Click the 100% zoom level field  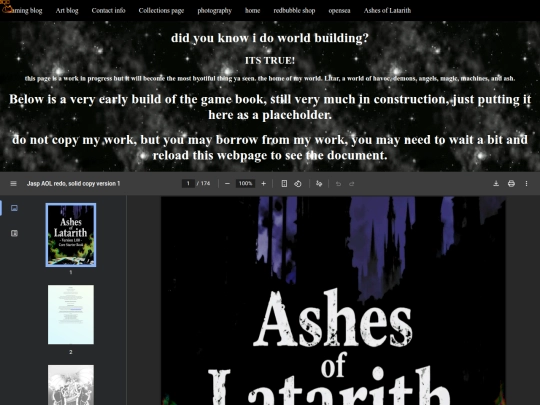245,184
